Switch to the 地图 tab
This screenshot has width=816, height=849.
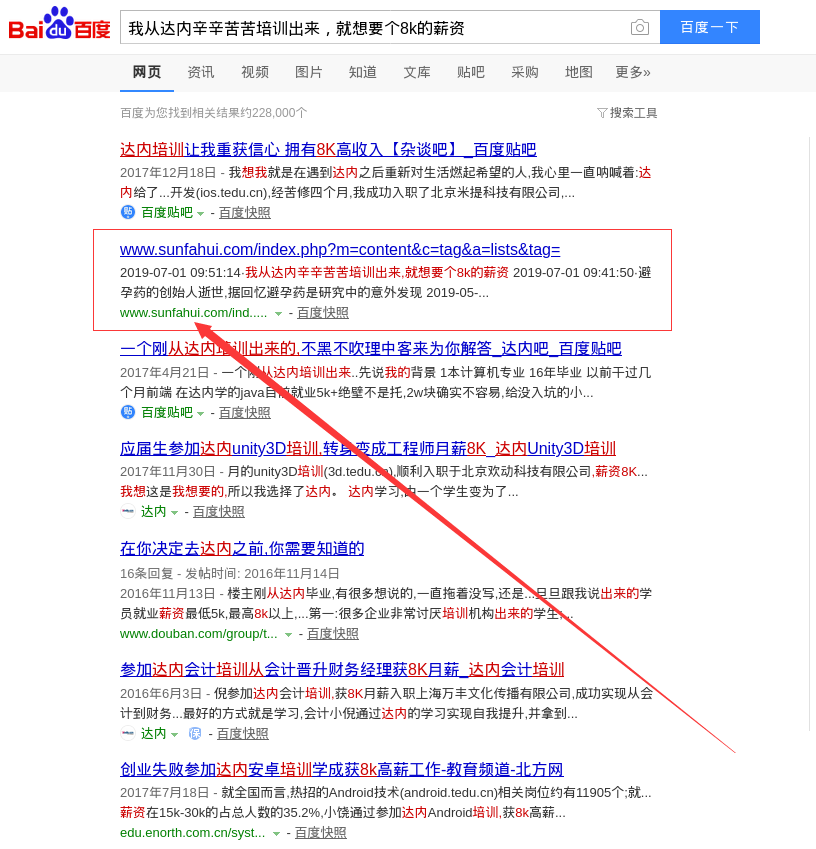(579, 72)
